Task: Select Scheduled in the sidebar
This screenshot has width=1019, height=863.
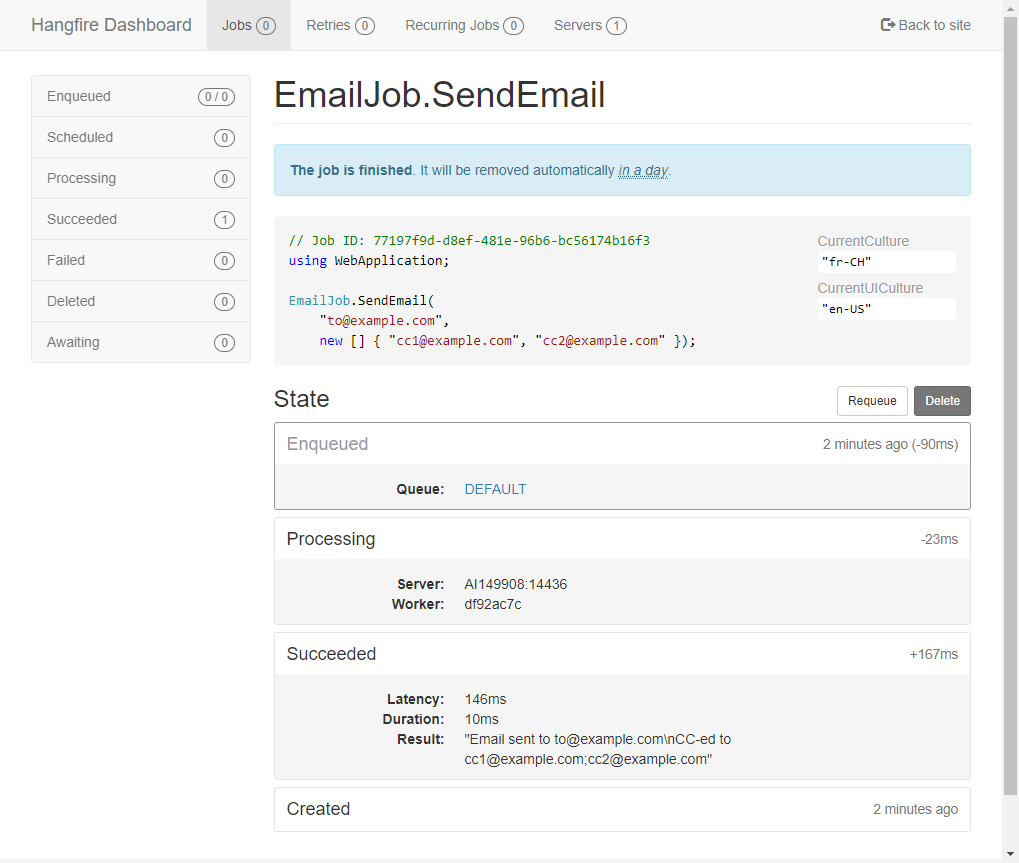Action: coord(80,137)
